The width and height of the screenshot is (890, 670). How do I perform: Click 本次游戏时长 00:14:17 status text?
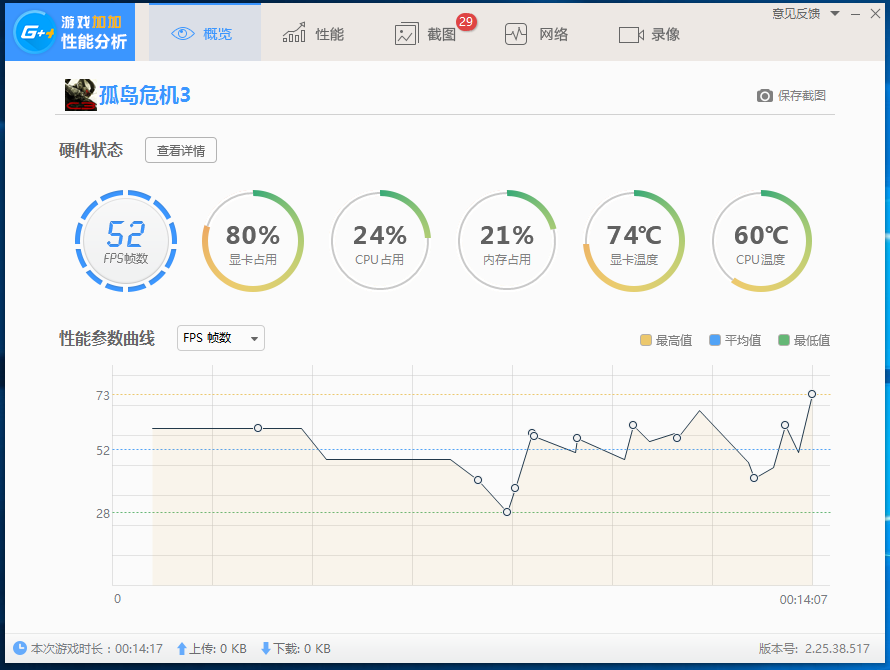96,648
